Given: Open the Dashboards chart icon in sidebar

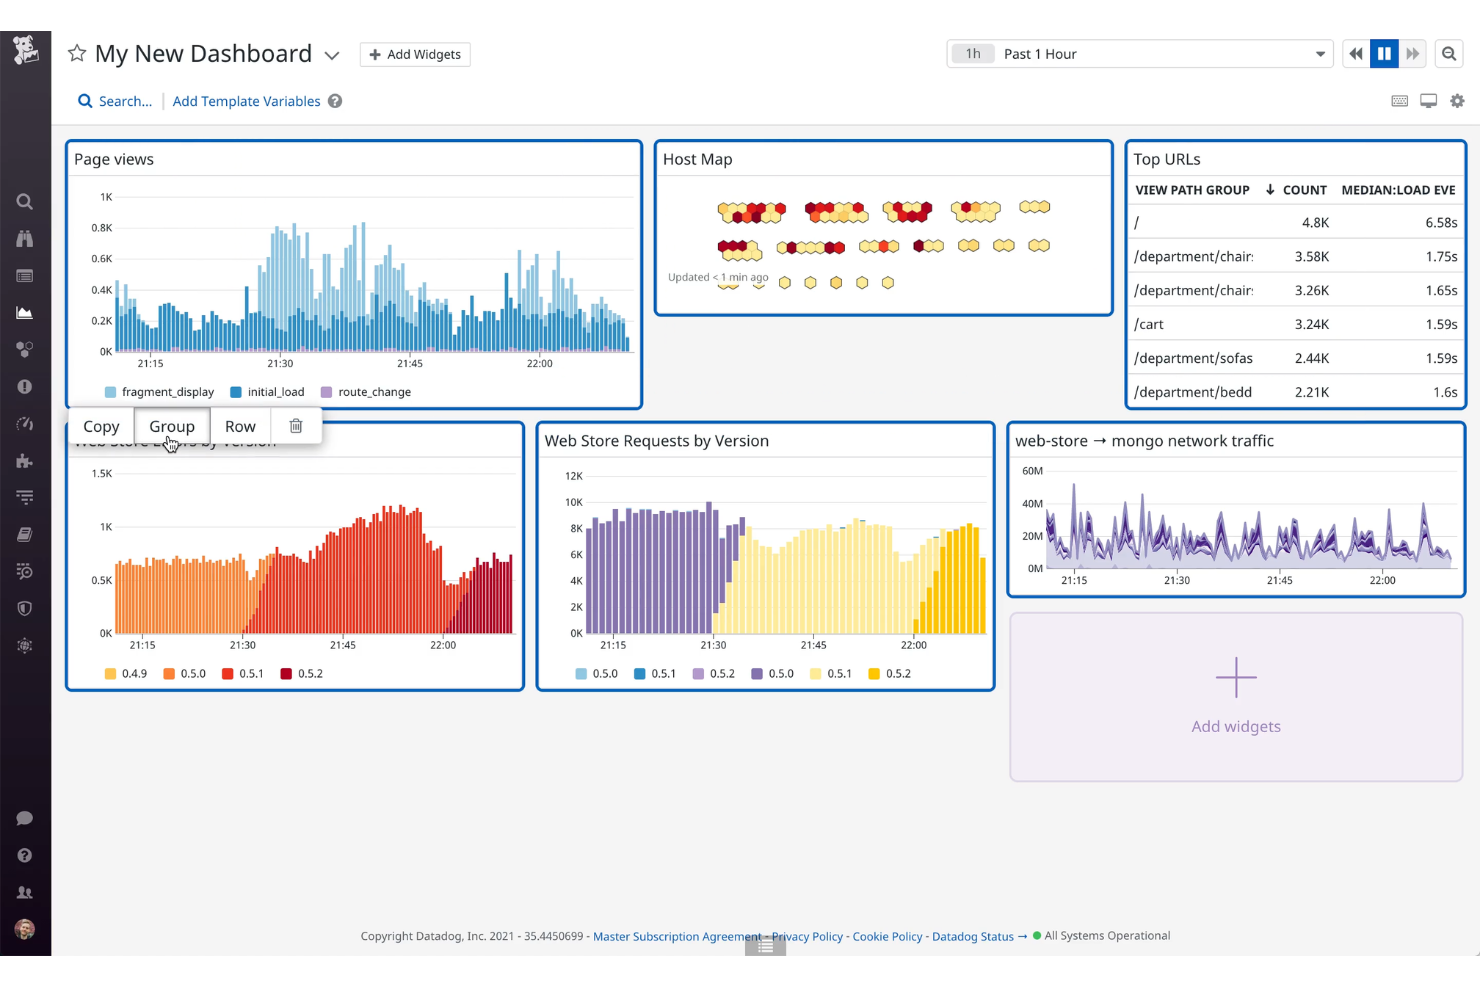Looking at the screenshot, I should 25,312.
